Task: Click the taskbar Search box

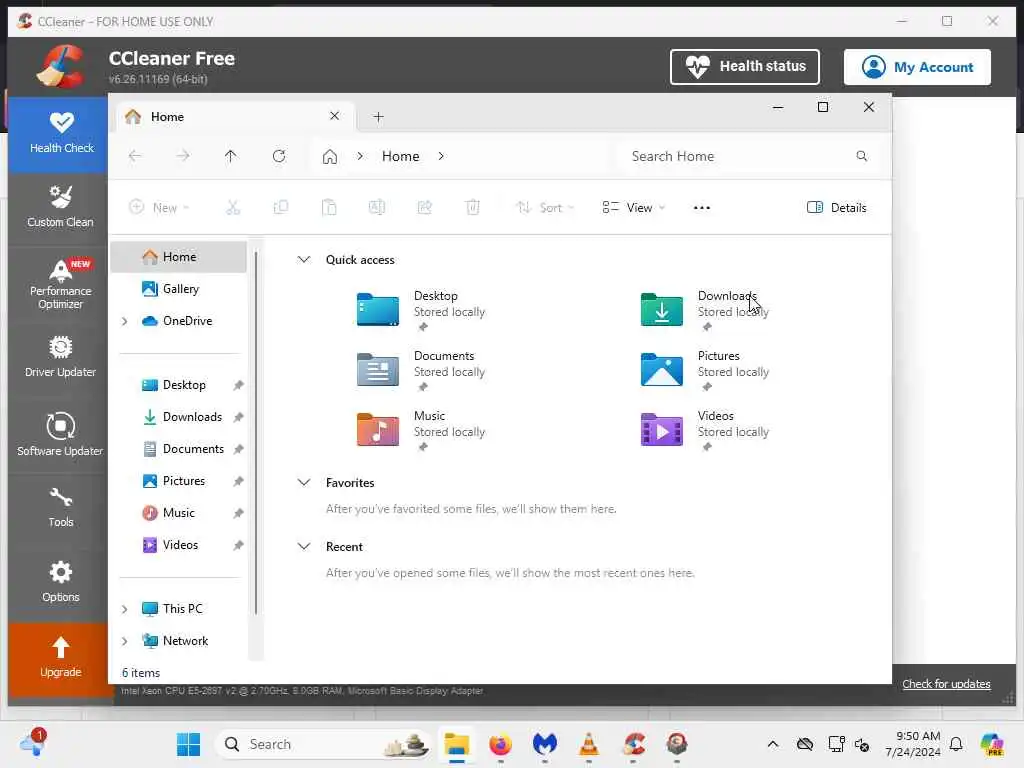Action: (x=324, y=744)
